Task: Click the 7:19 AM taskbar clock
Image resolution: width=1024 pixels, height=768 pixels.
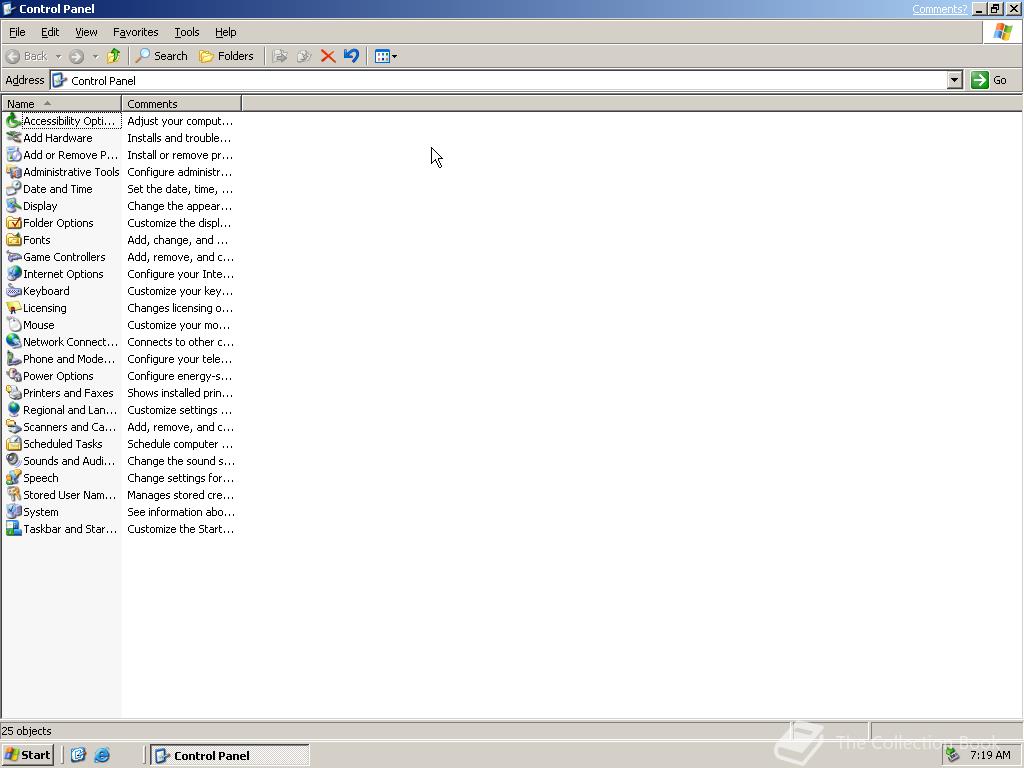Action: pyautogui.click(x=990, y=755)
